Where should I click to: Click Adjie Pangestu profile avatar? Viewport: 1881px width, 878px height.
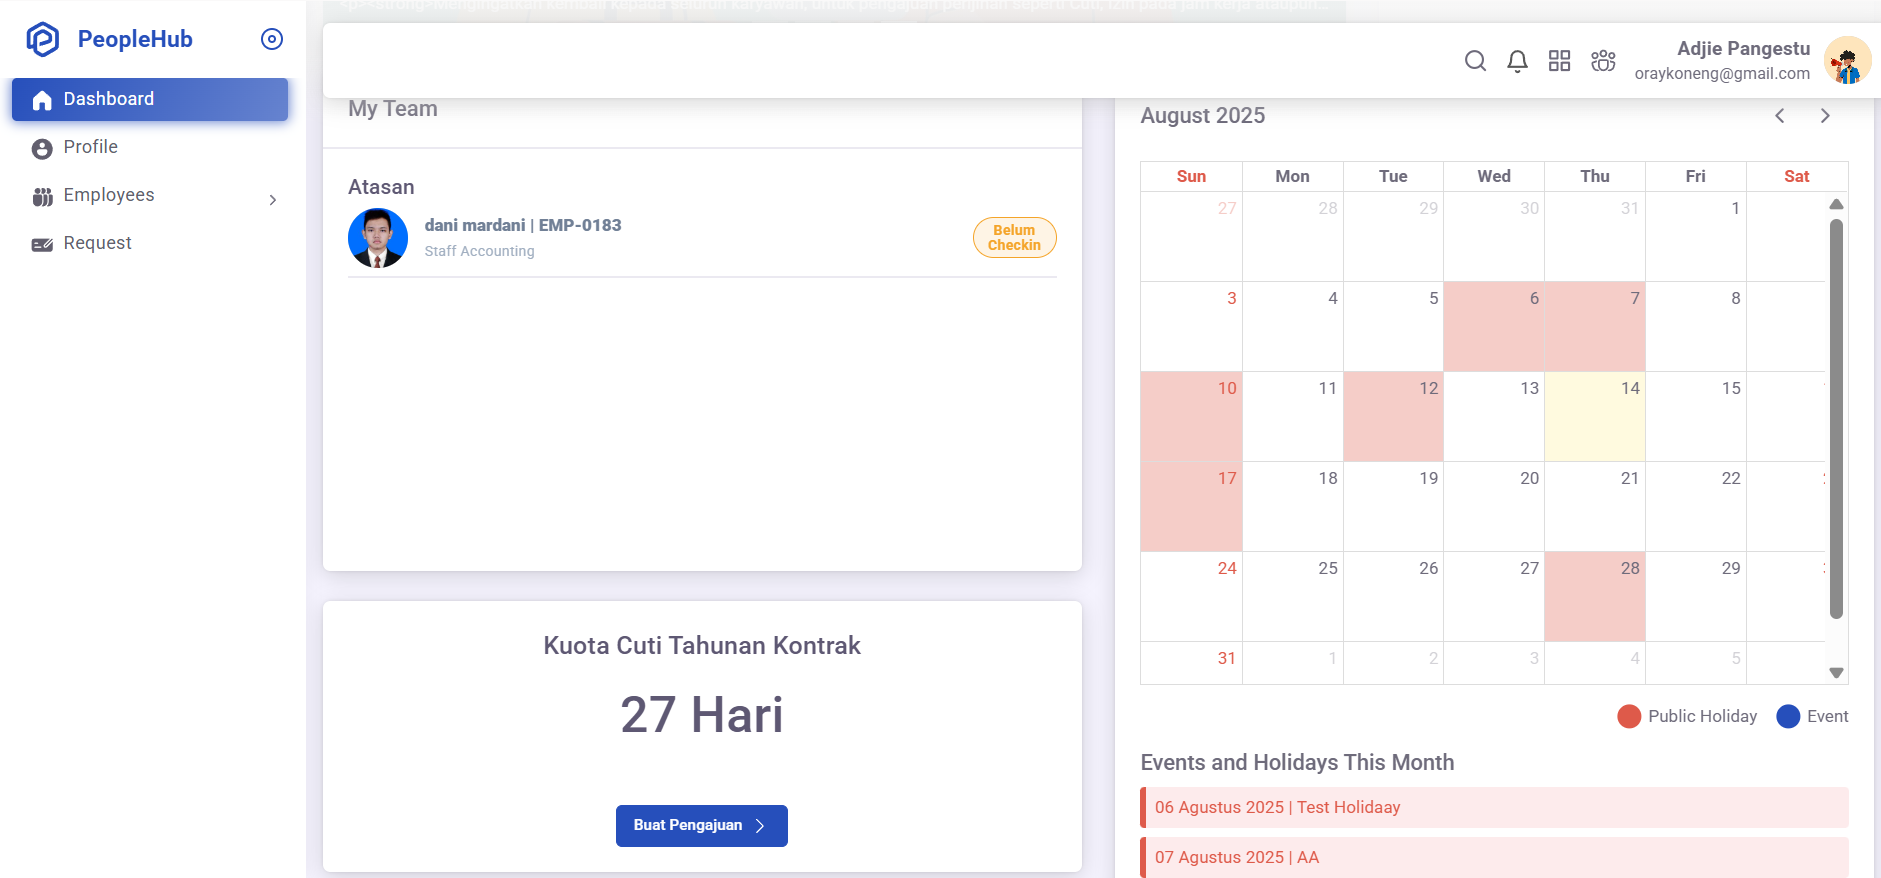pyautogui.click(x=1847, y=60)
